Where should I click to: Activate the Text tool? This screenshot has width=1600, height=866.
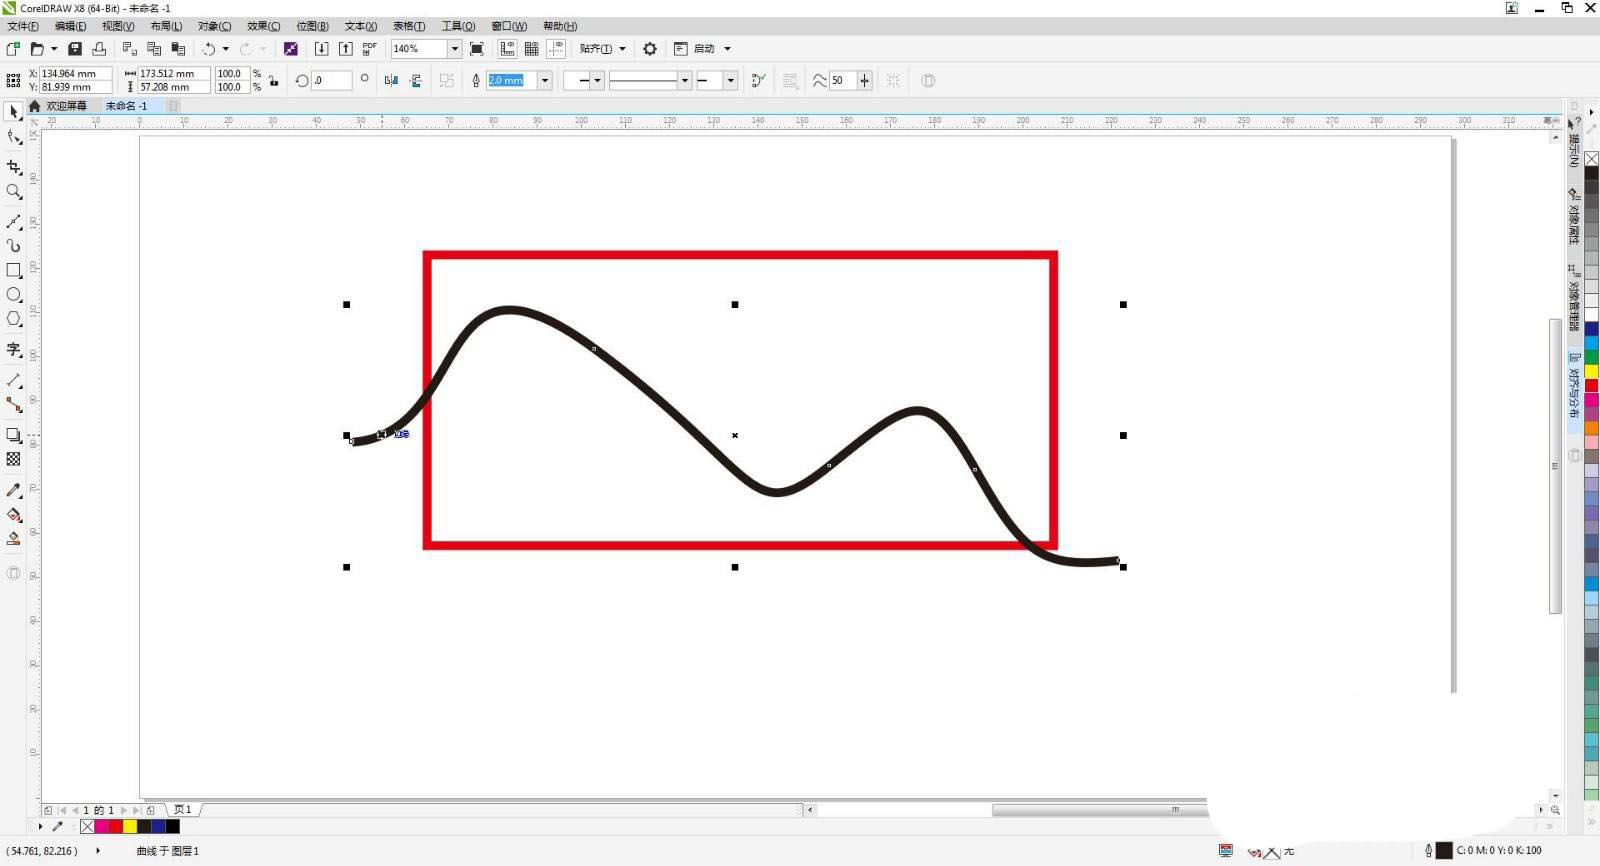click(x=14, y=349)
